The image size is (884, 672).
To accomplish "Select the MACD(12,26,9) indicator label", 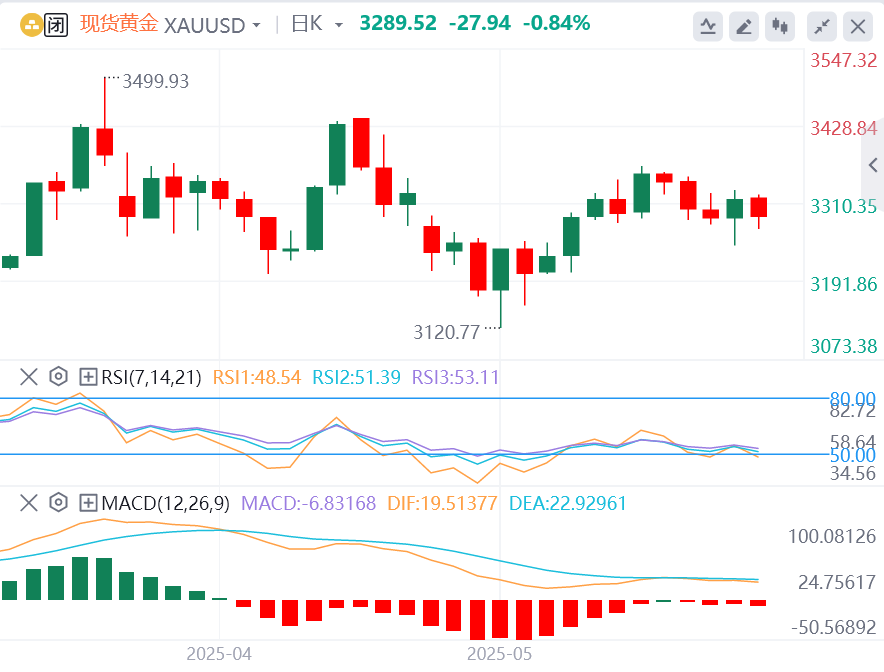I will pyautogui.click(x=166, y=503).
